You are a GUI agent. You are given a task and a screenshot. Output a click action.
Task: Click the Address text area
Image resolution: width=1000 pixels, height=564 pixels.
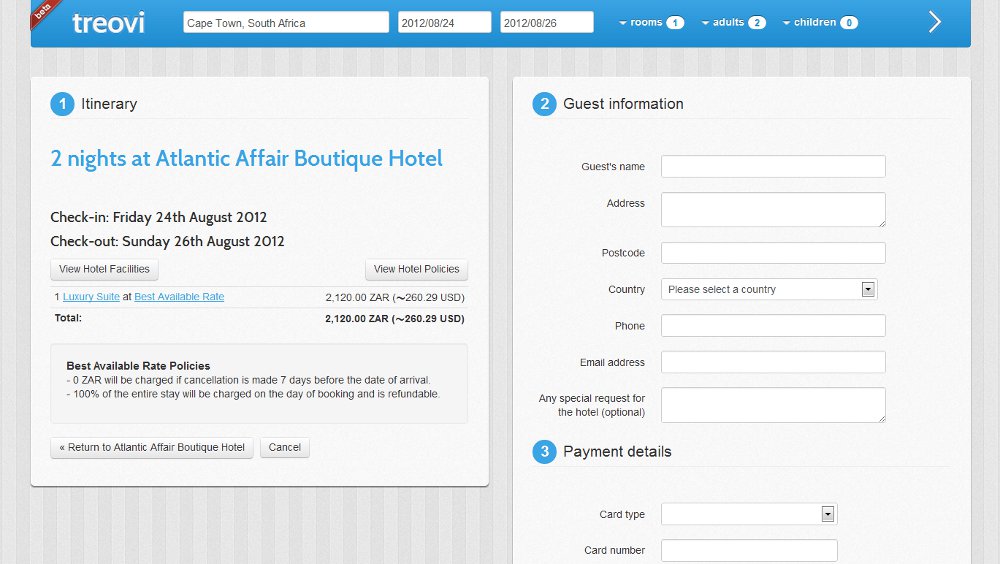point(773,209)
